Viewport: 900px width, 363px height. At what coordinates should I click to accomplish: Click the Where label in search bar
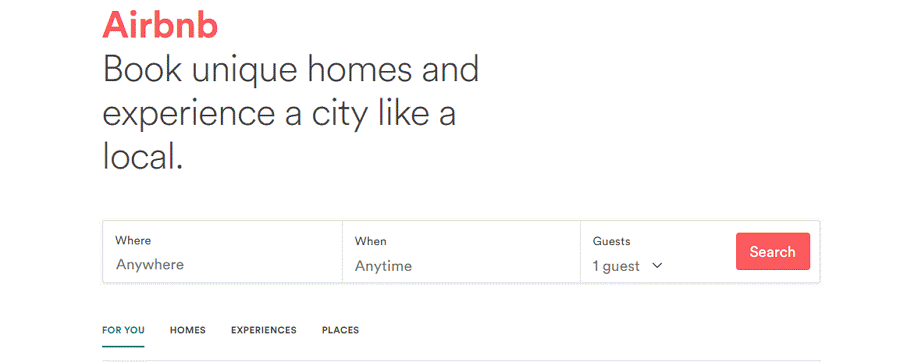(133, 240)
